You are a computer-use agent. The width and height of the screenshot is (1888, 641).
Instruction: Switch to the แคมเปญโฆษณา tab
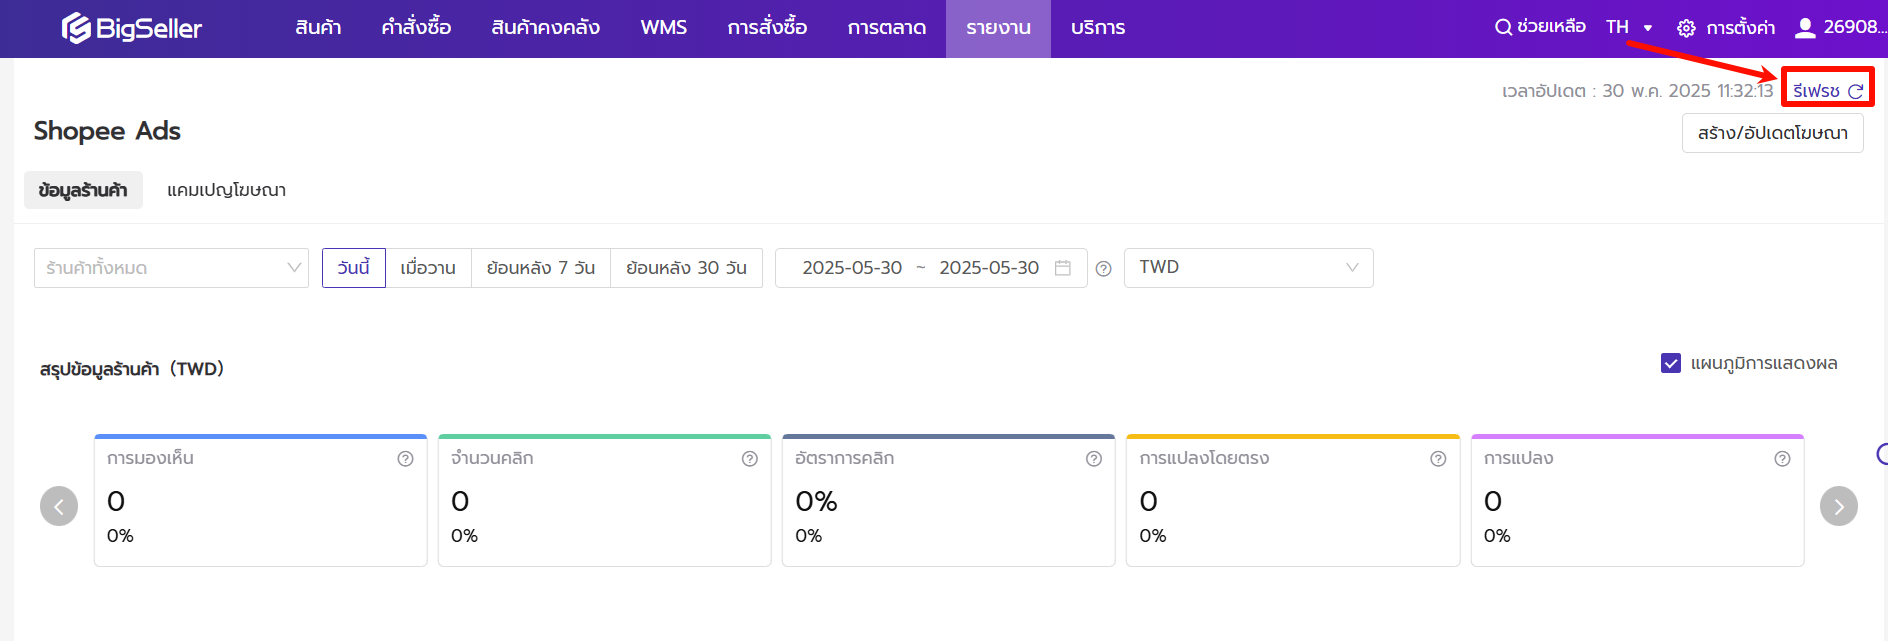click(x=226, y=190)
